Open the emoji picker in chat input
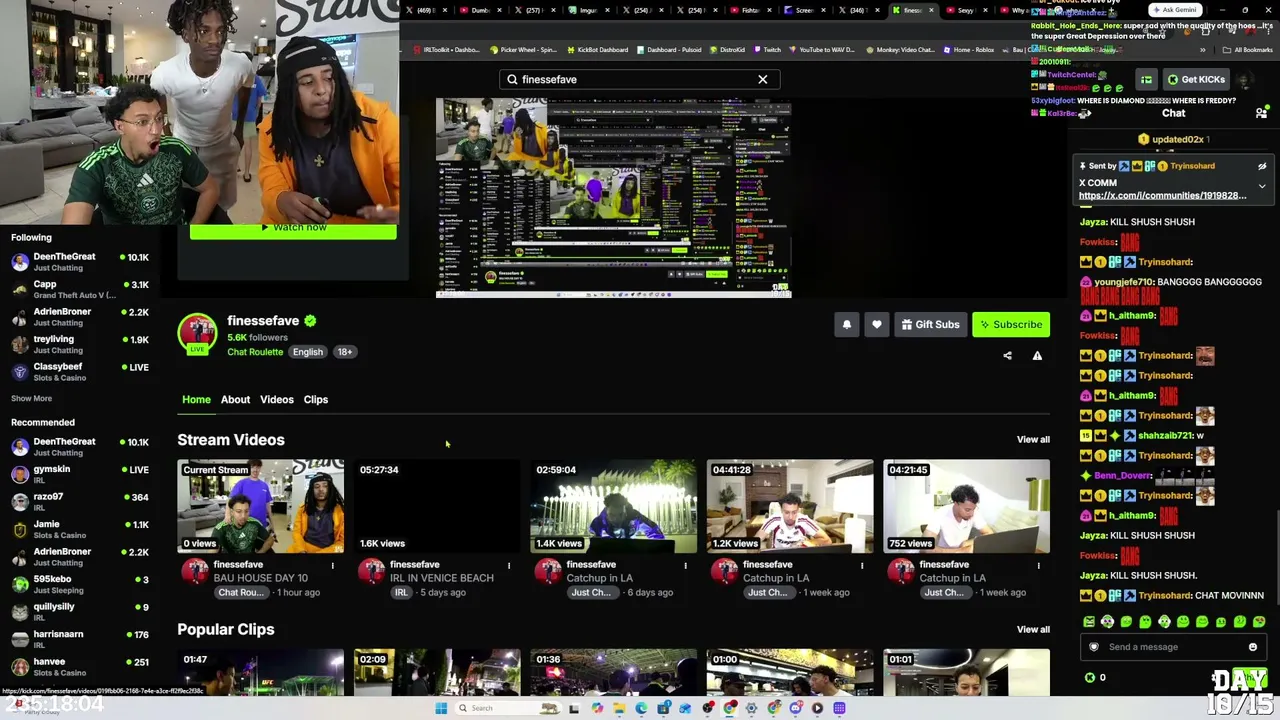1280x720 pixels. pos(1253,647)
